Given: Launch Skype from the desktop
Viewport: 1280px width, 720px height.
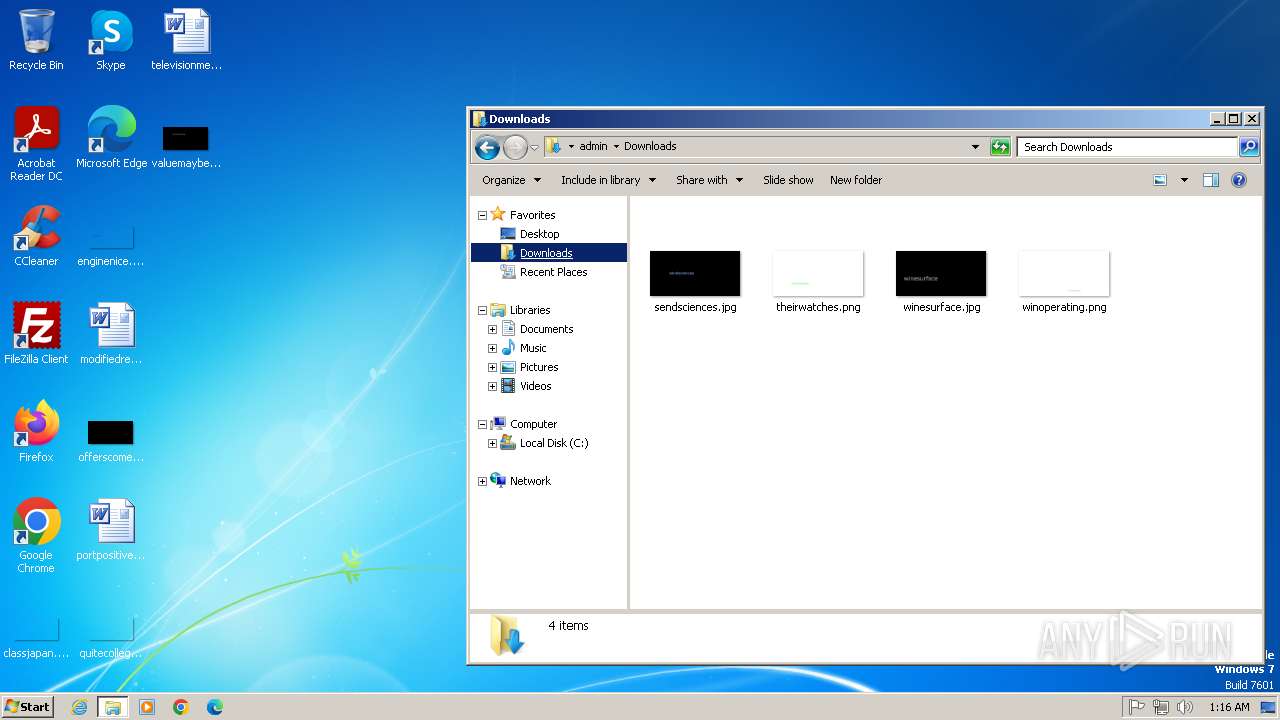Looking at the screenshot, I should [110, 40].
